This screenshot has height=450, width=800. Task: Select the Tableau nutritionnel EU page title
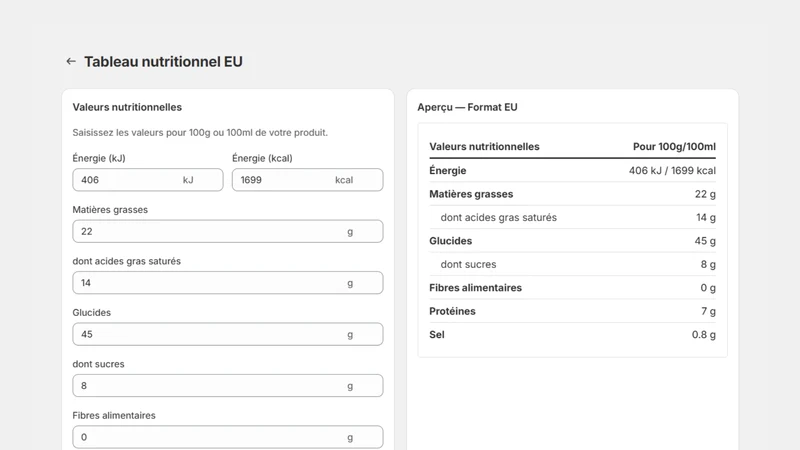(x=163, y=62)
